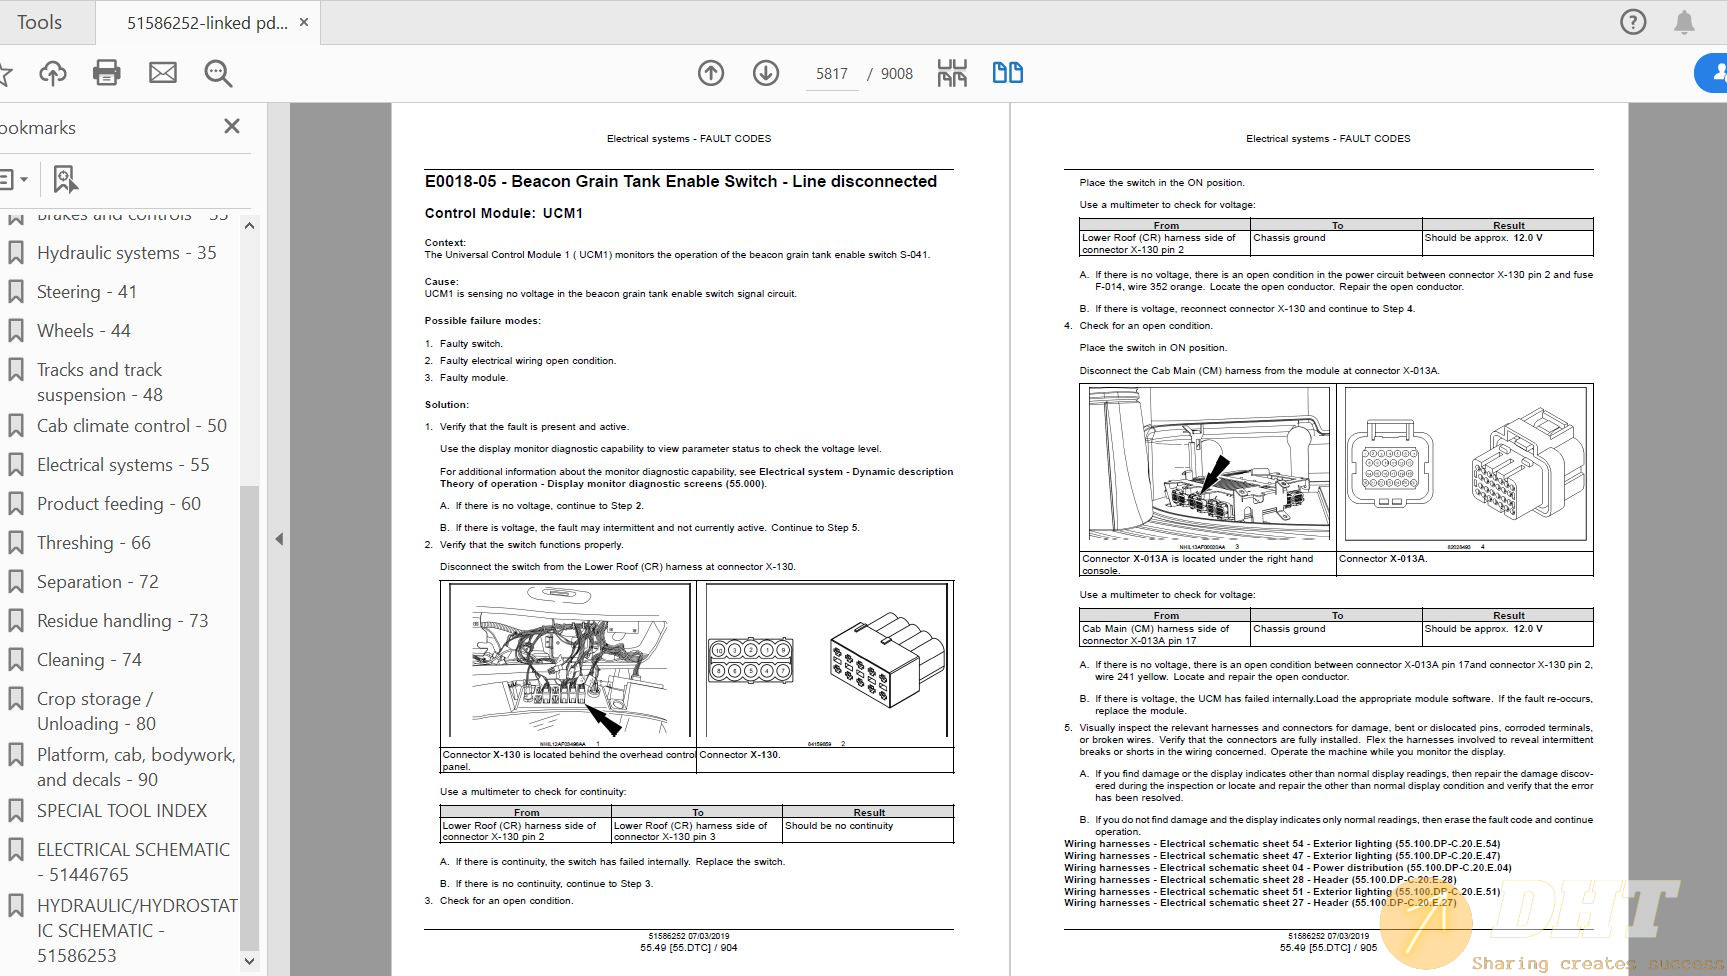Go to previous page arrow
1727x976 pixels.
pyautogui.click(x=711, y=73)
